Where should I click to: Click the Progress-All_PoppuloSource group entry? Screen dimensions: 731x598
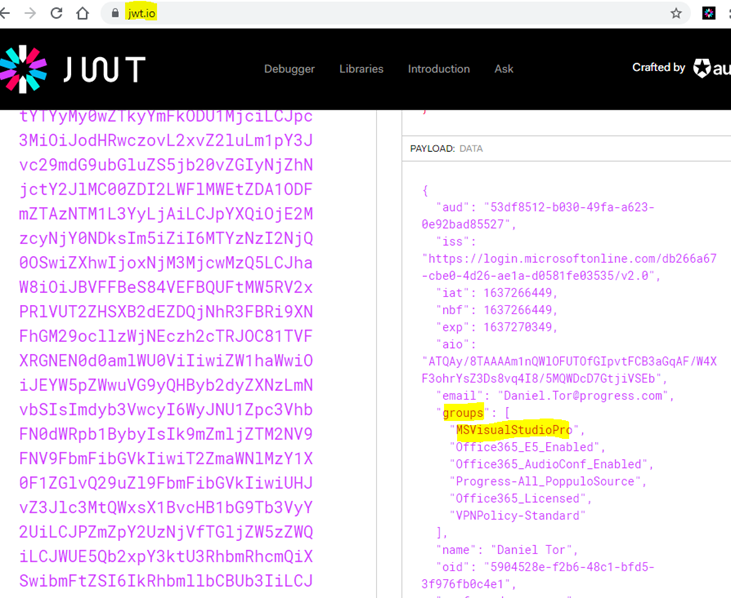(545, 481)
